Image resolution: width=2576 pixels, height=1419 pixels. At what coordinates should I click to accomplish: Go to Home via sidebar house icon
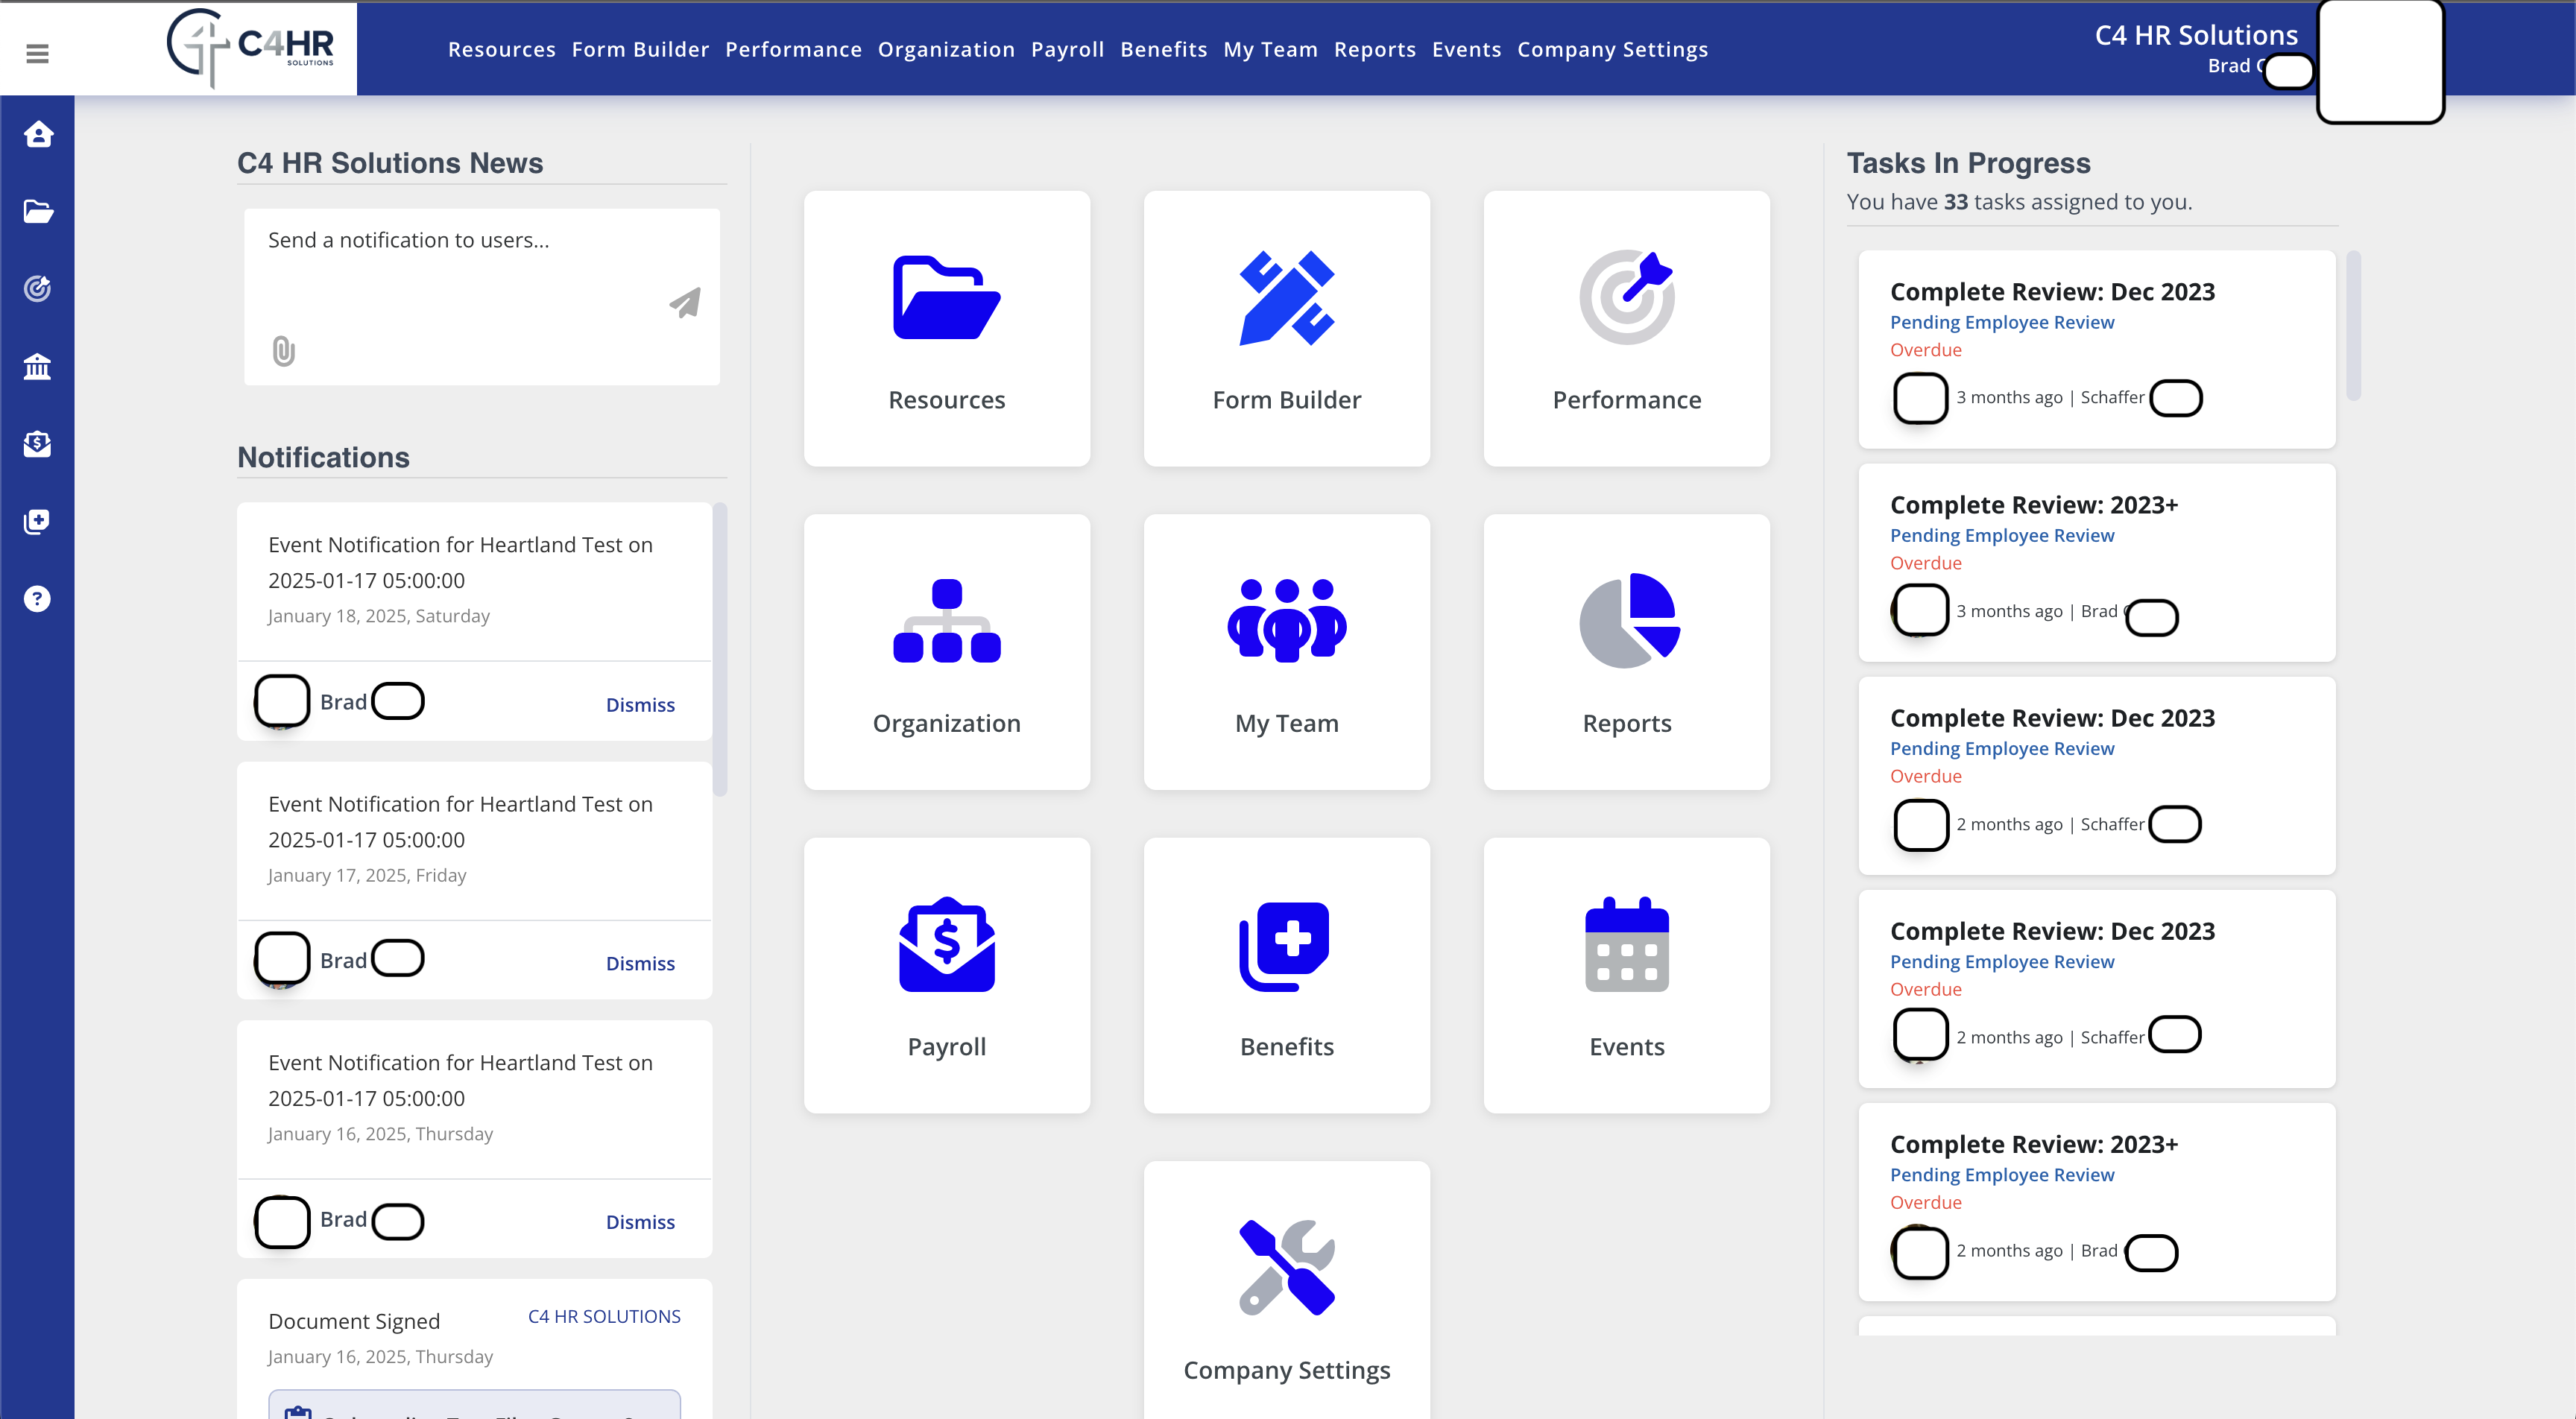[x=38, y=133]
